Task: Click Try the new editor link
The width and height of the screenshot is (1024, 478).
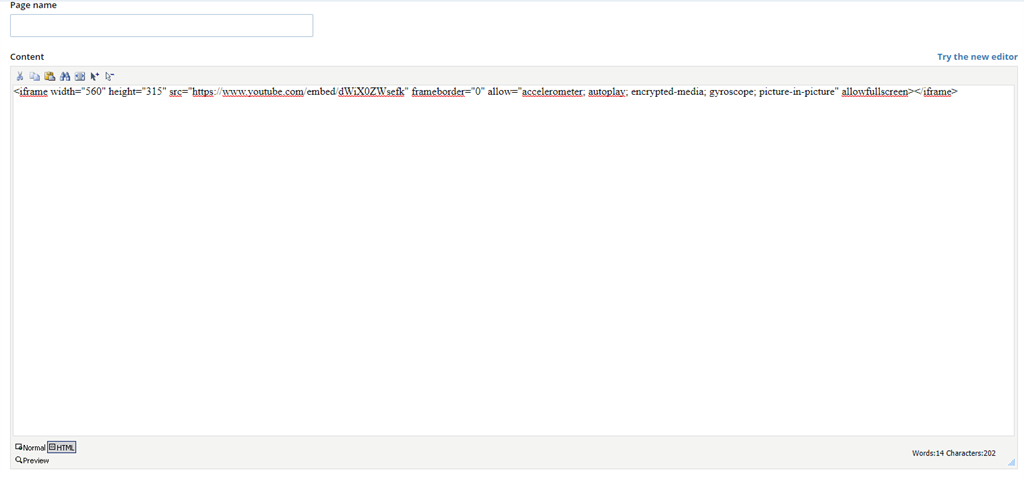Action: click(977, 57)
